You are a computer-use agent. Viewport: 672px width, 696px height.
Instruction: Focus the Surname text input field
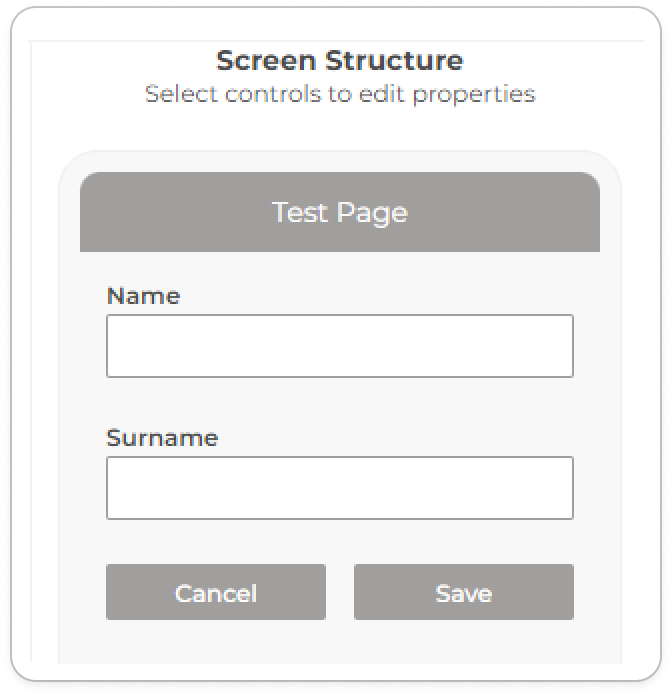click(339, 488)
